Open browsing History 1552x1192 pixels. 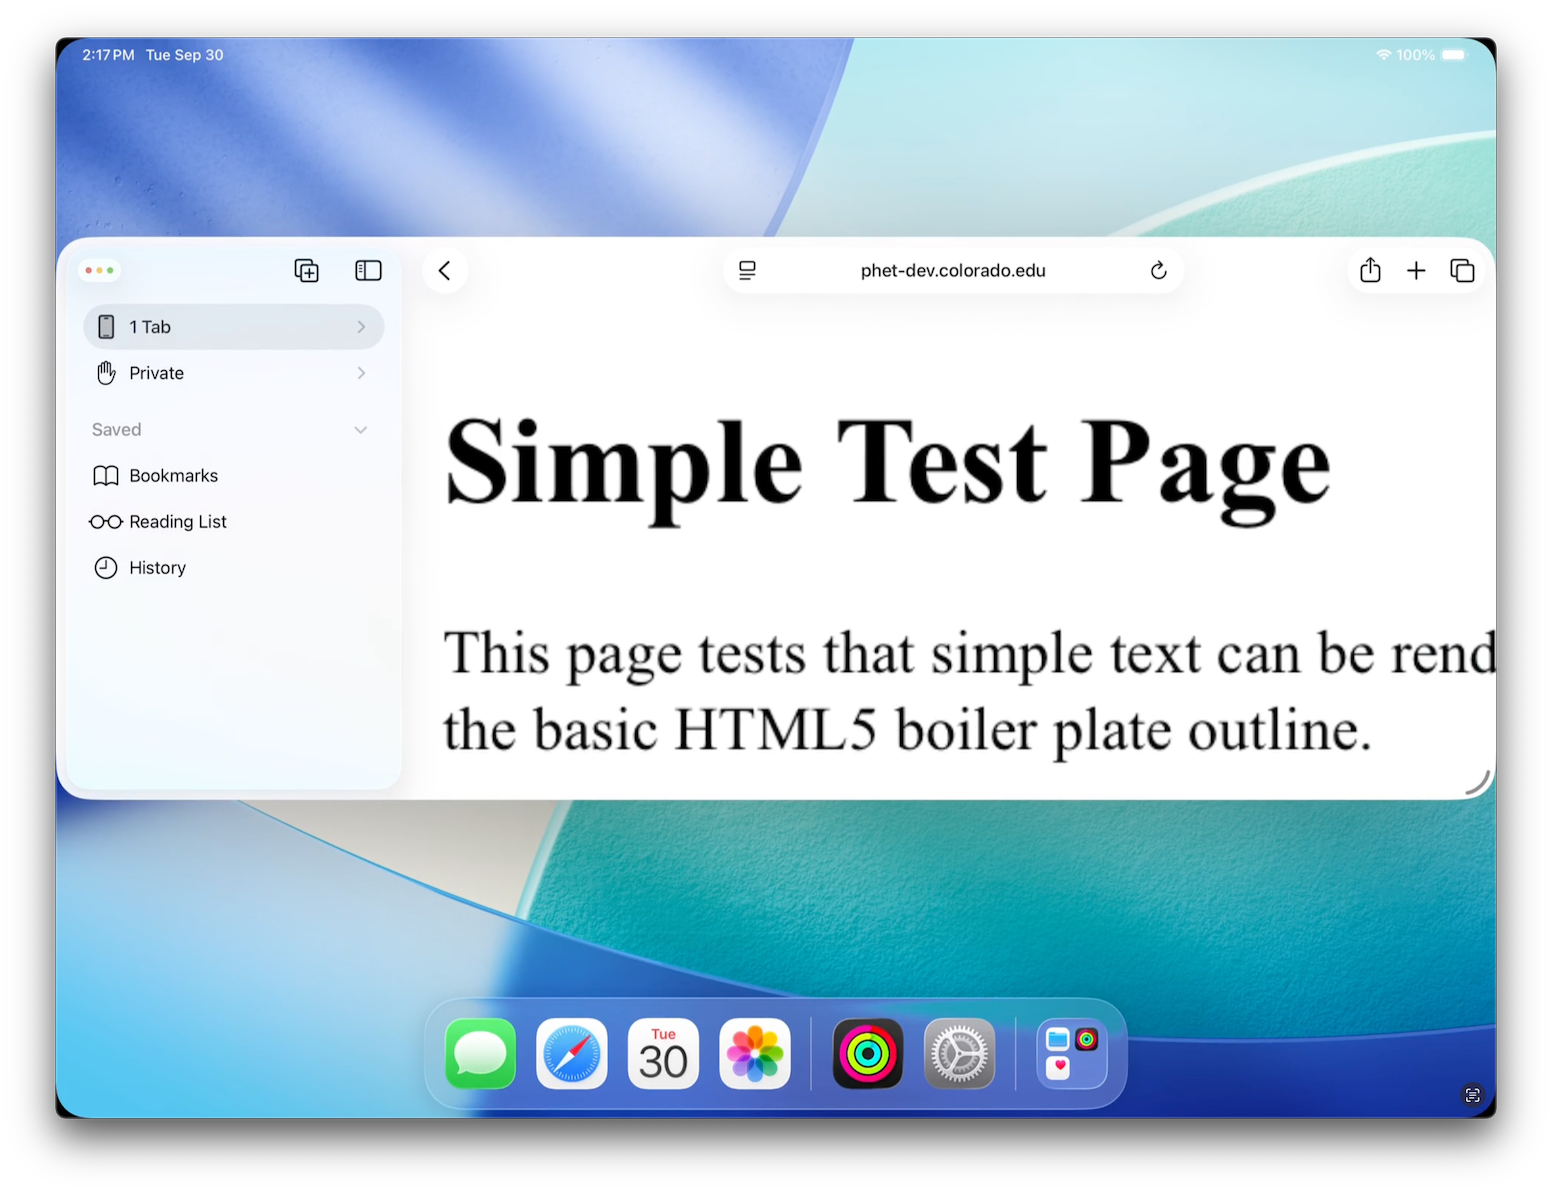[157, 568]
